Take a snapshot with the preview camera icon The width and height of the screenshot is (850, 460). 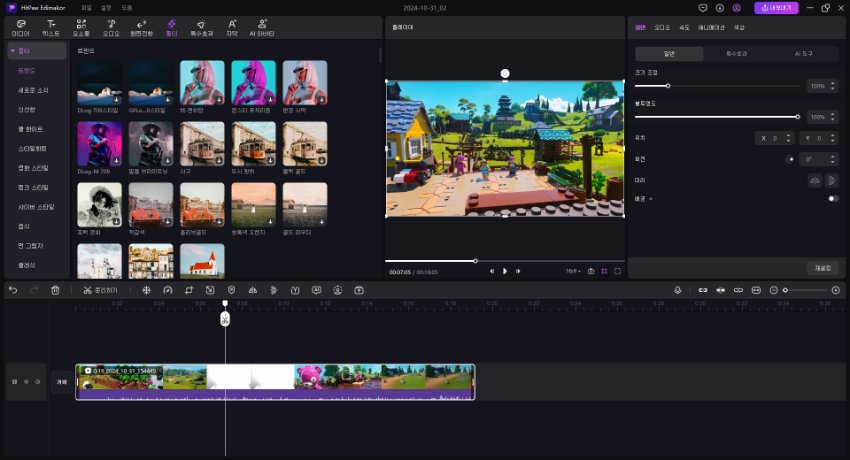click(591, 271)
